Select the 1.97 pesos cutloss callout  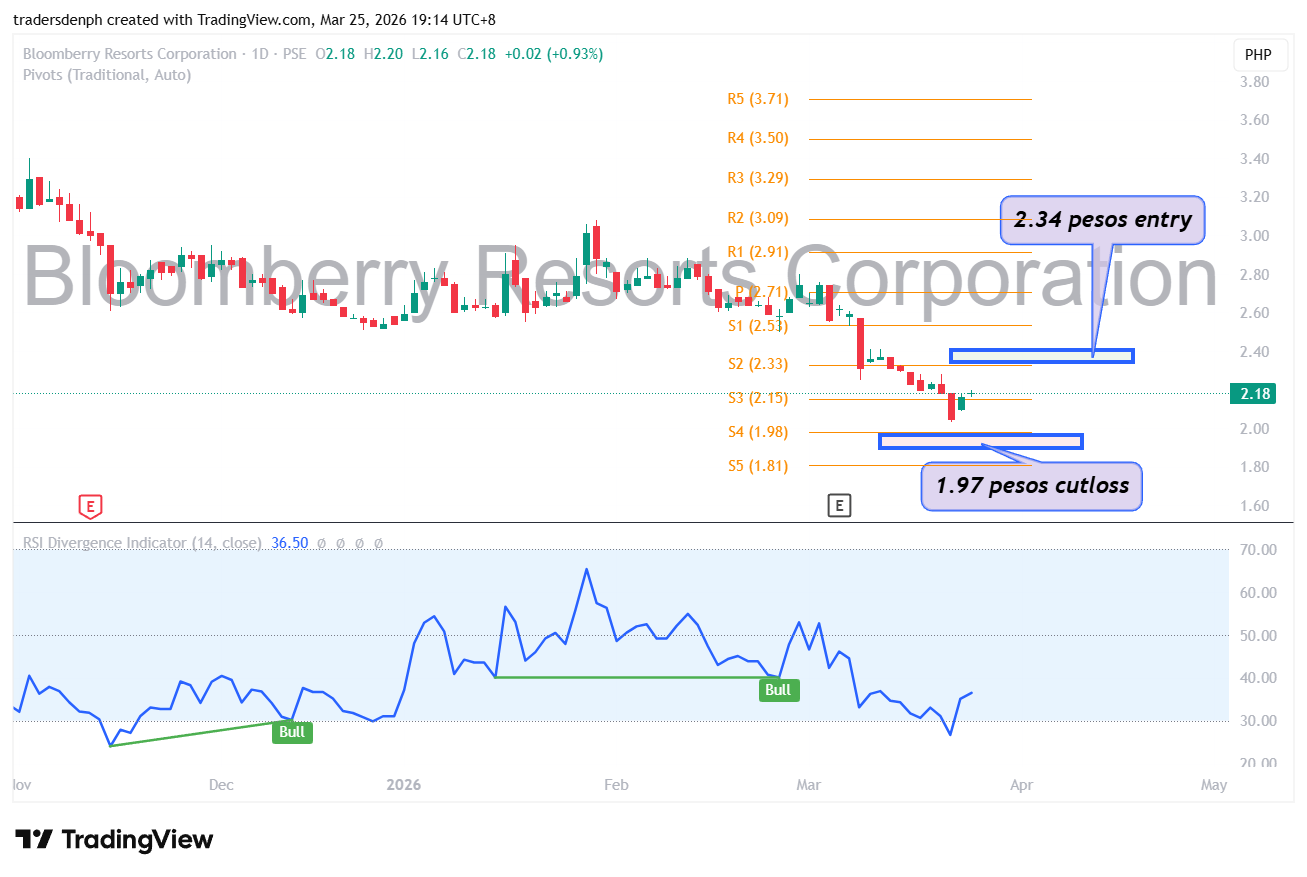point(1032,486)
